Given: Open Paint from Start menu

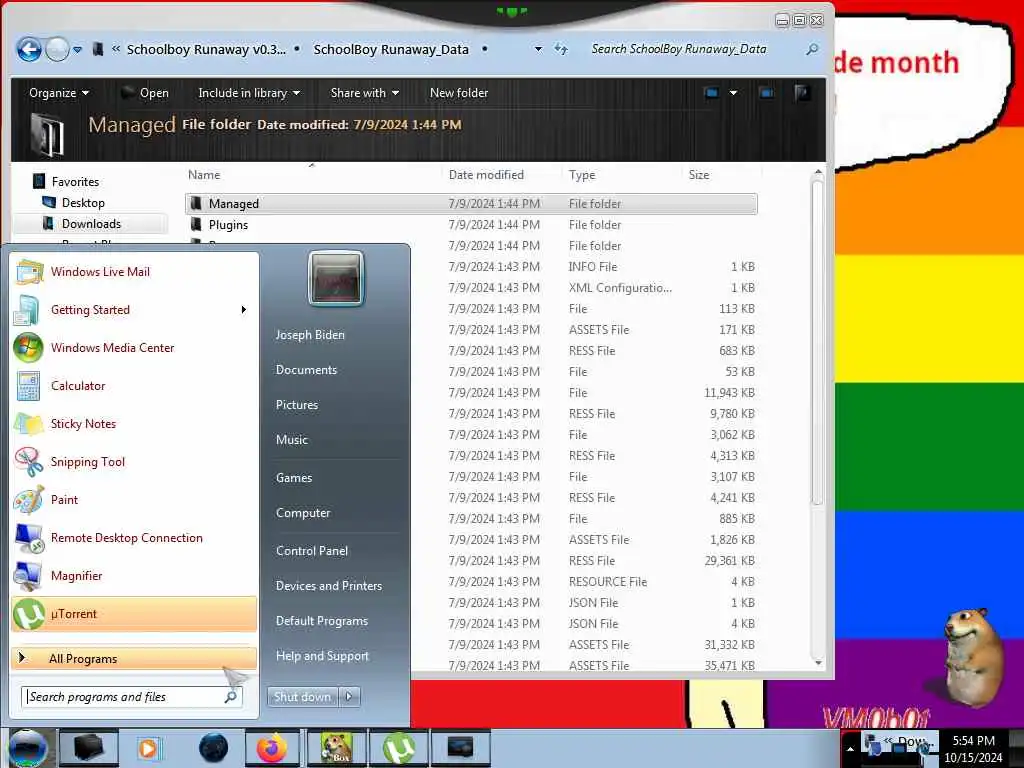Looking at the screenshot, I should (x=64, y=500).
